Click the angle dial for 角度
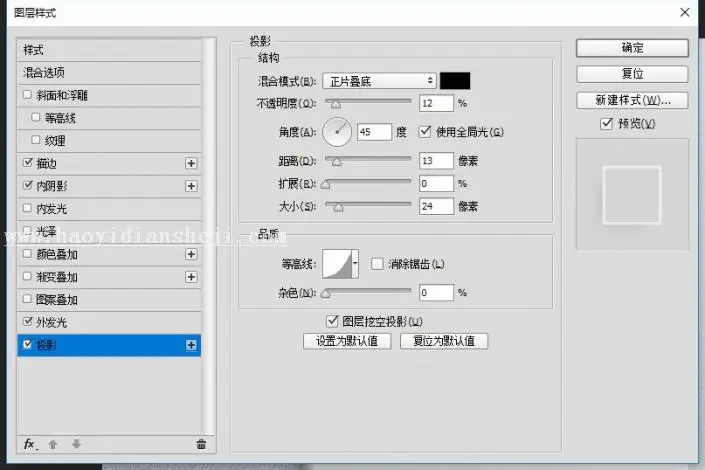Viewport: 705px width, 470px height. click(x=337, y=132)
